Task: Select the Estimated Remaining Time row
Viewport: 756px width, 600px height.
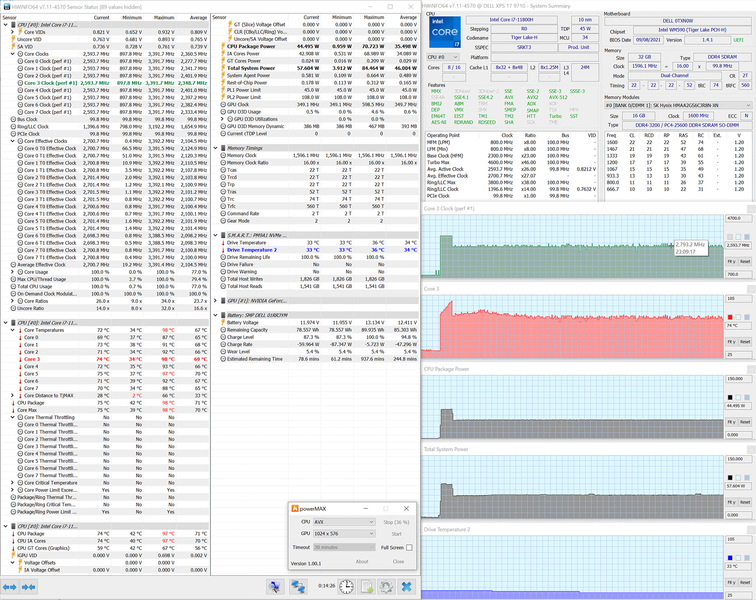Action: (315, 359)
